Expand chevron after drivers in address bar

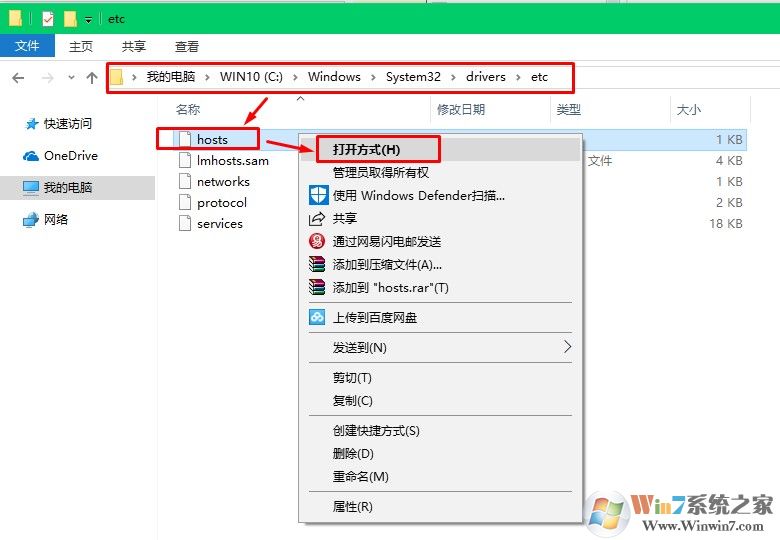(518, 77)
